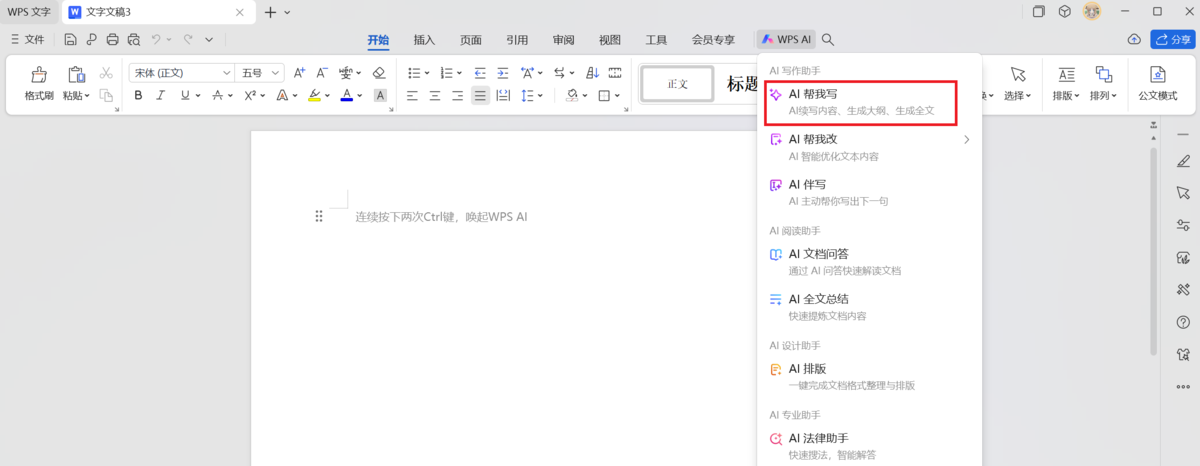Expand numbered list dropdown arrow
1200x466 pixels.
click(459, 73)
